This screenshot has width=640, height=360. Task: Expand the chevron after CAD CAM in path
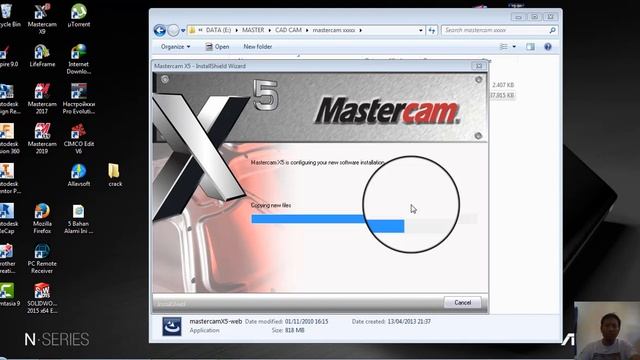coord(307,30)
